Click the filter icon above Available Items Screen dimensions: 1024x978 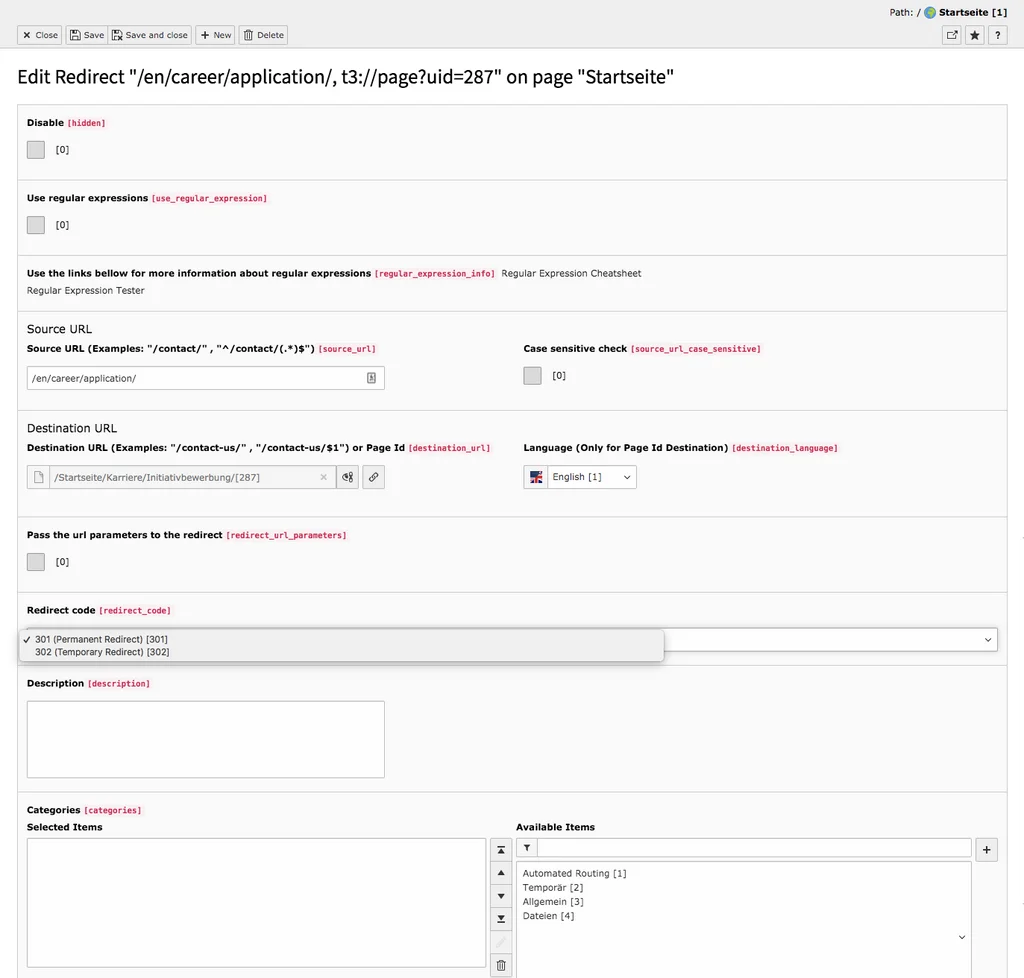526,847
